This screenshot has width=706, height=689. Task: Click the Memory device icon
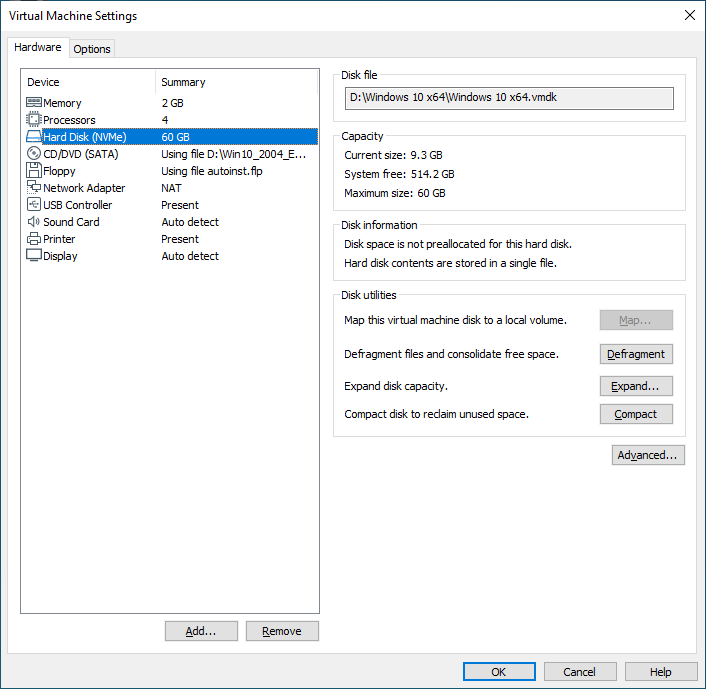pyautogui.click(x=33, y=103)
